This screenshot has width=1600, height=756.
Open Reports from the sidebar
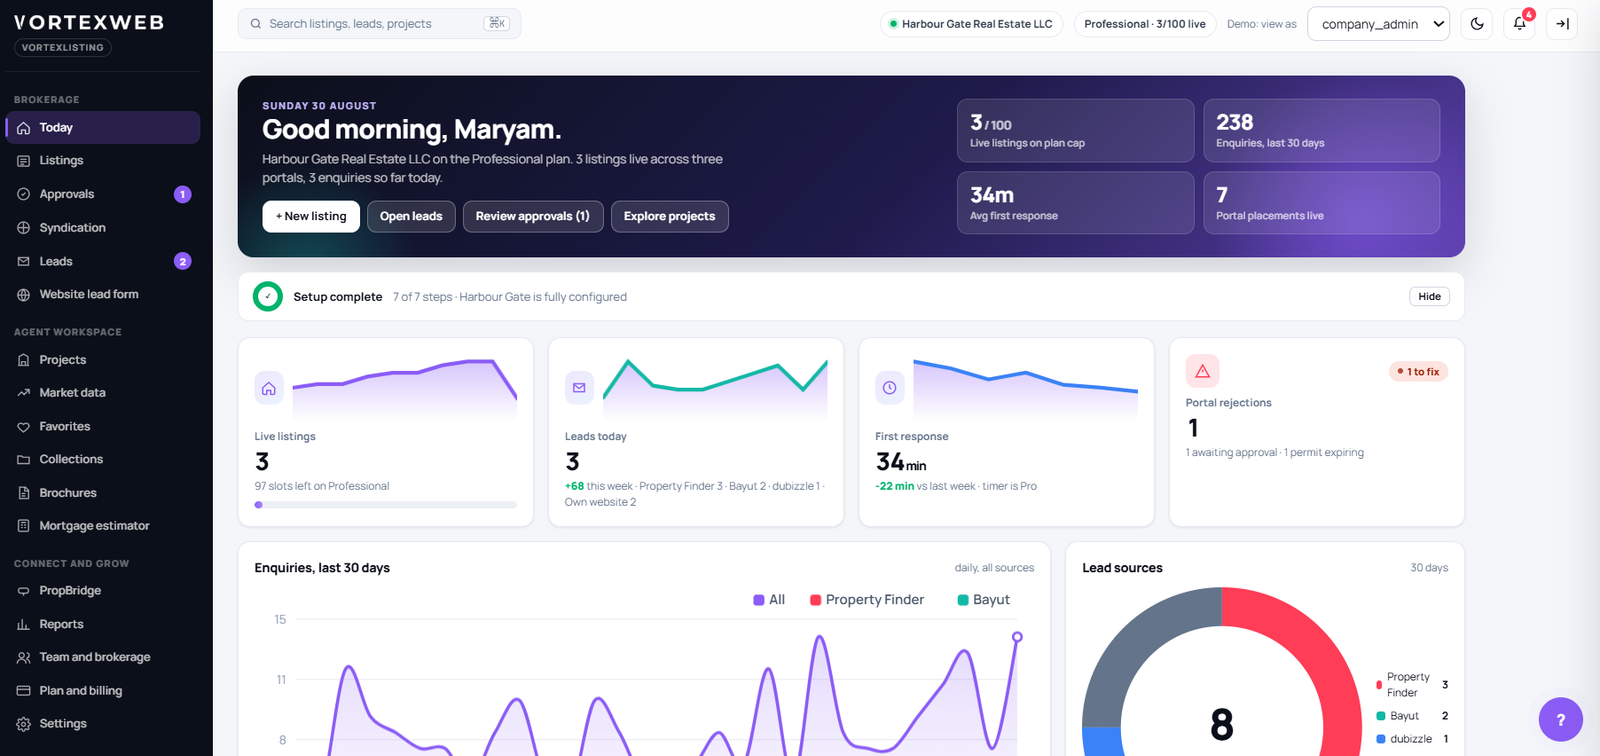coord(103,624)
